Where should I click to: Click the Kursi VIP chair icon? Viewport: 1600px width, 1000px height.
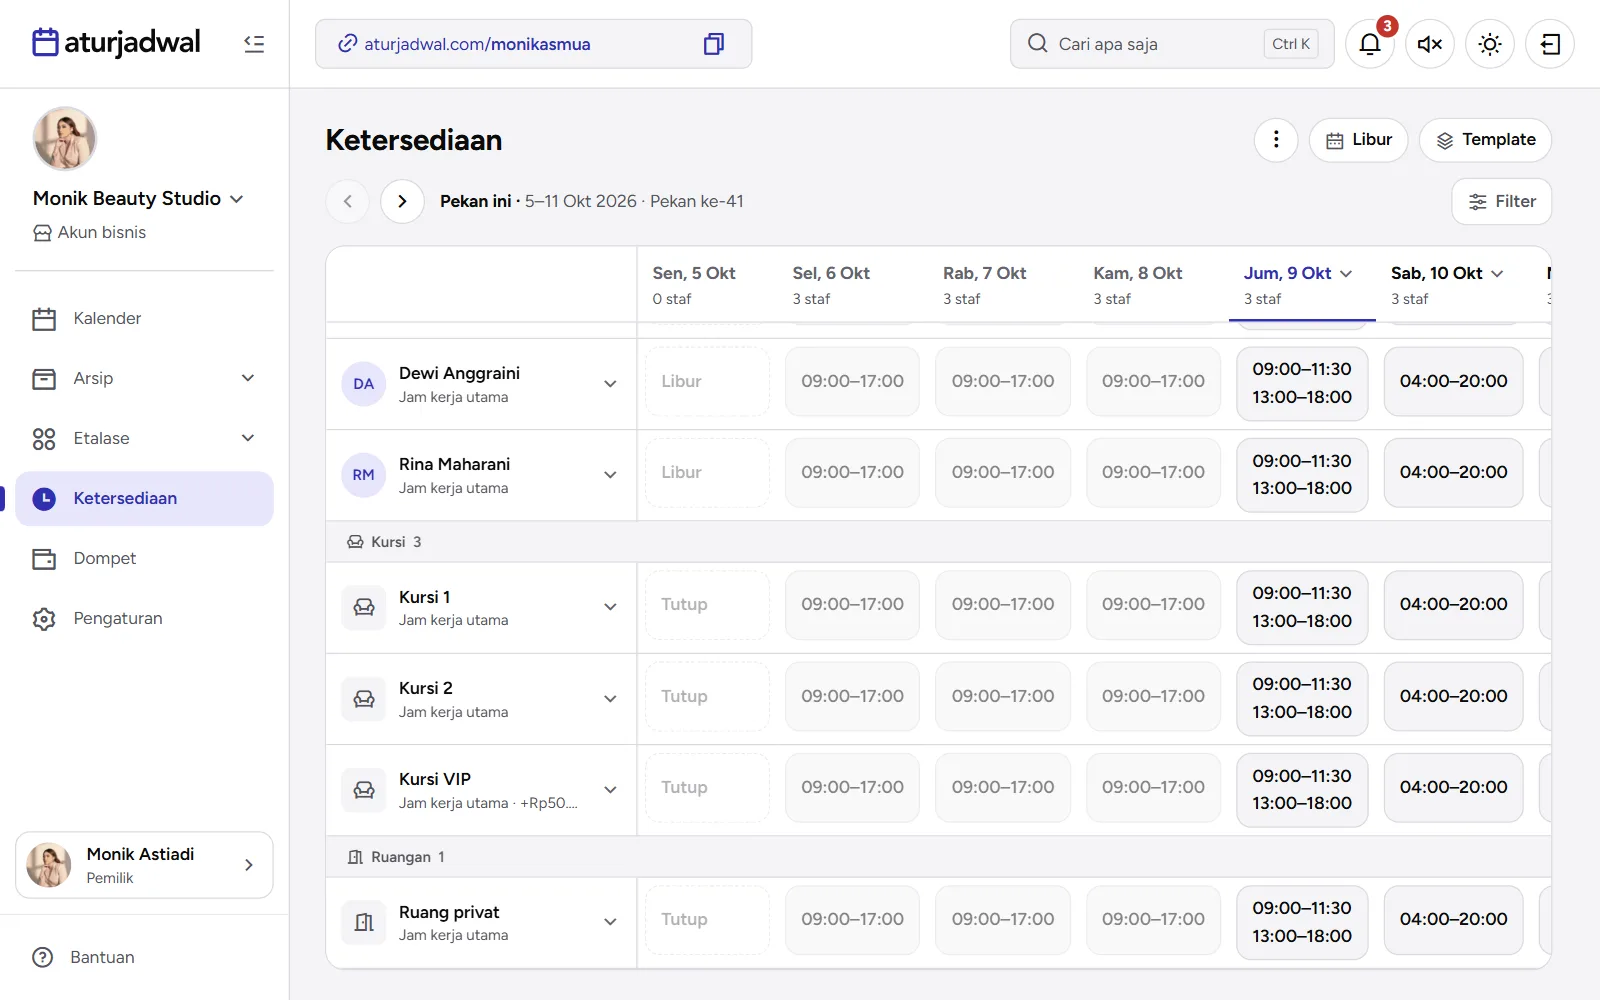[364, 790]
